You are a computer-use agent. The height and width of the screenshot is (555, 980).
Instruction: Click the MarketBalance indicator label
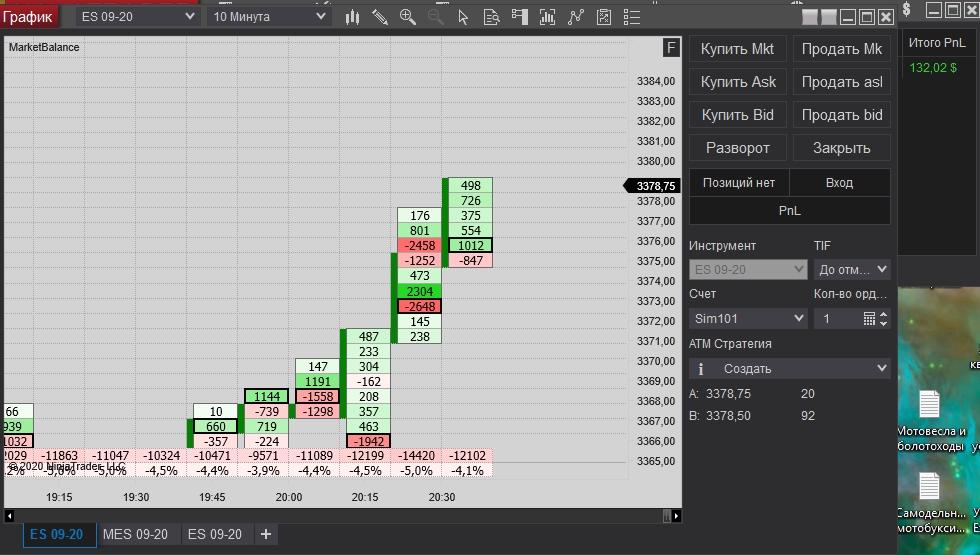click(x=44, y=48)
